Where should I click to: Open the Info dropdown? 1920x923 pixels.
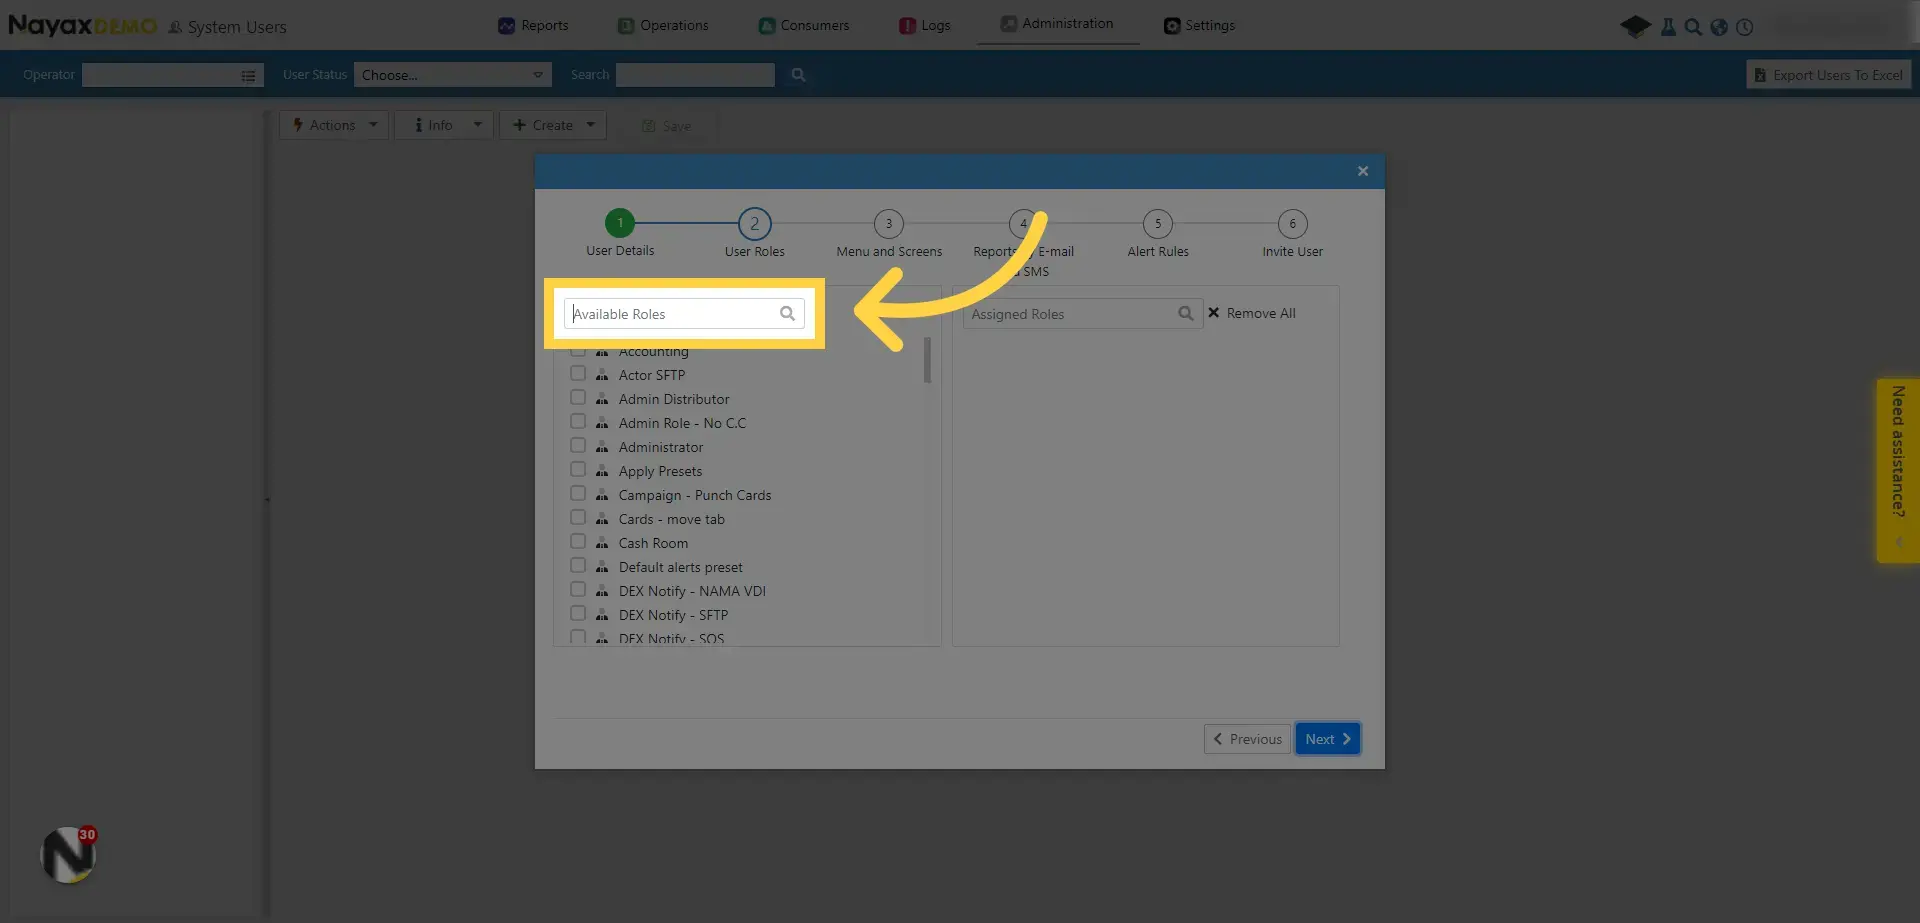(x=444, y=125)
